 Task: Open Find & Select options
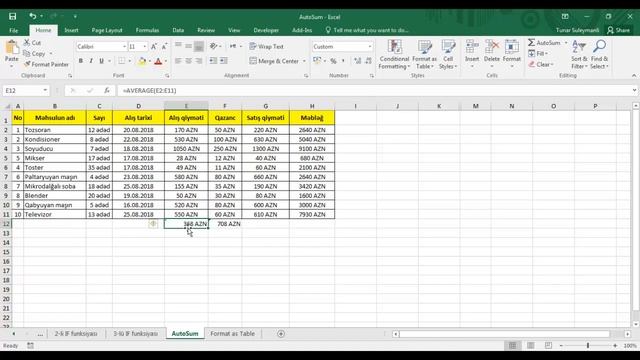point(599,55)
